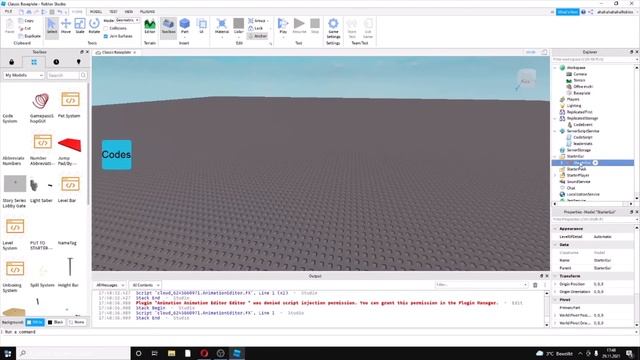Open the Terrain Editor

(x=150, y=27)
